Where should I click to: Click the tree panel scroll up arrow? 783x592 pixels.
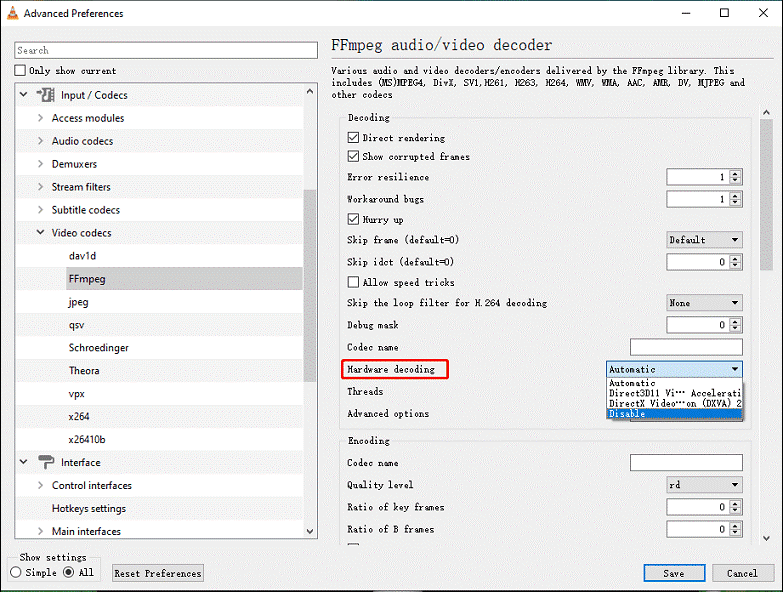coord(310,91)
